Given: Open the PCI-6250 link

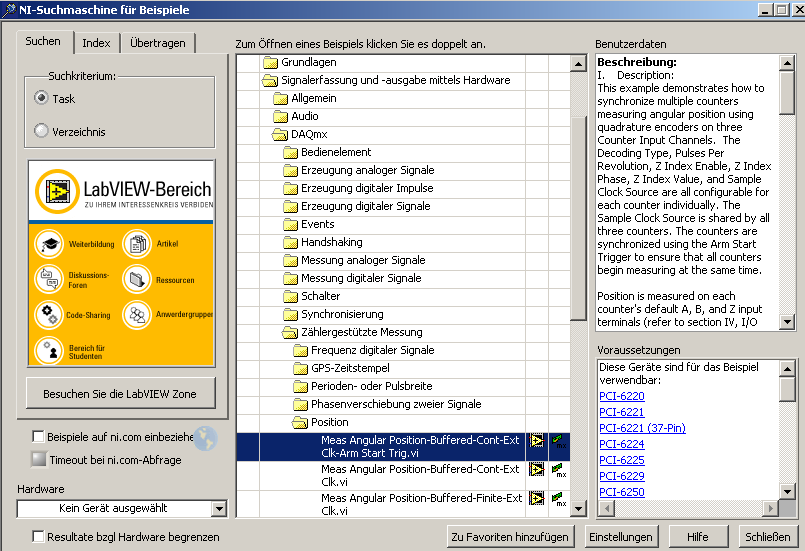Looking at the screenshot, I should [622, 492].
